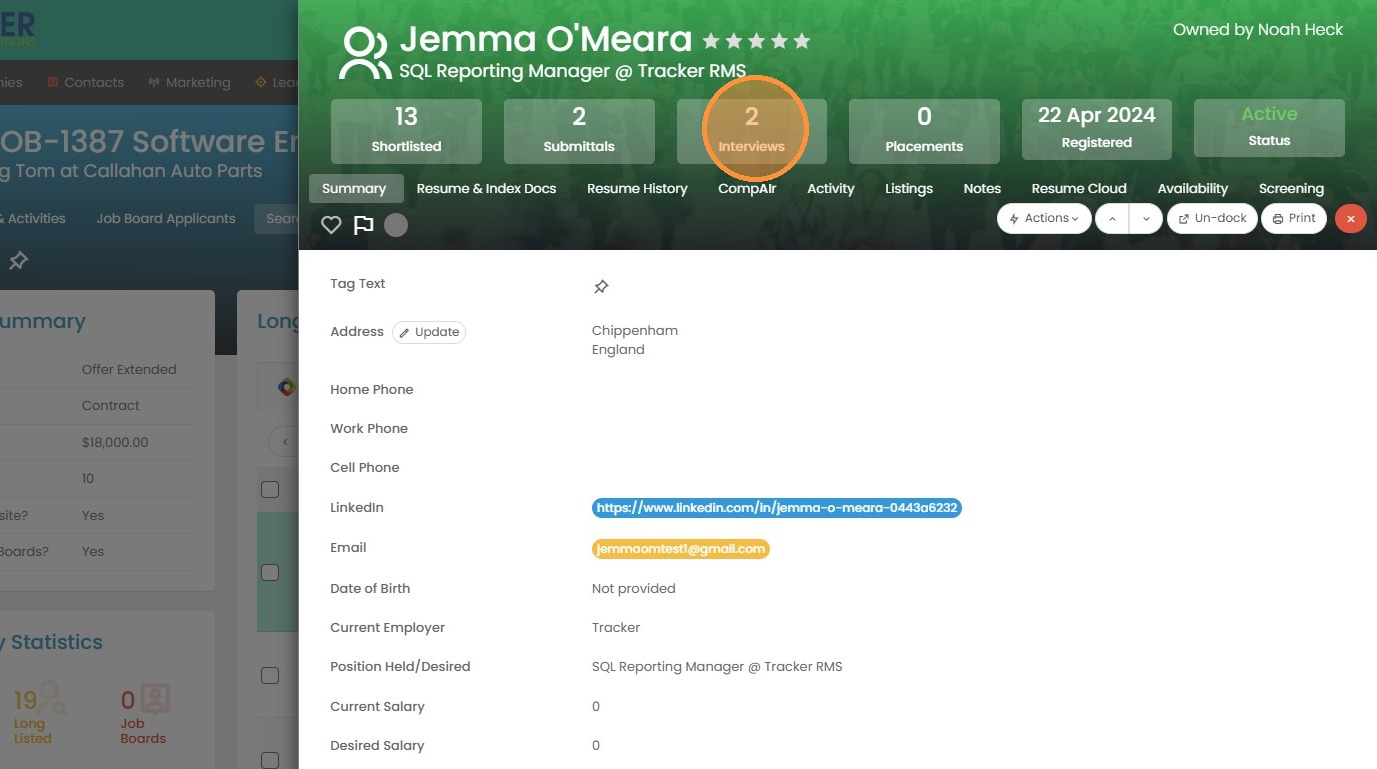Open the Availability tab

click(1193, 188)
